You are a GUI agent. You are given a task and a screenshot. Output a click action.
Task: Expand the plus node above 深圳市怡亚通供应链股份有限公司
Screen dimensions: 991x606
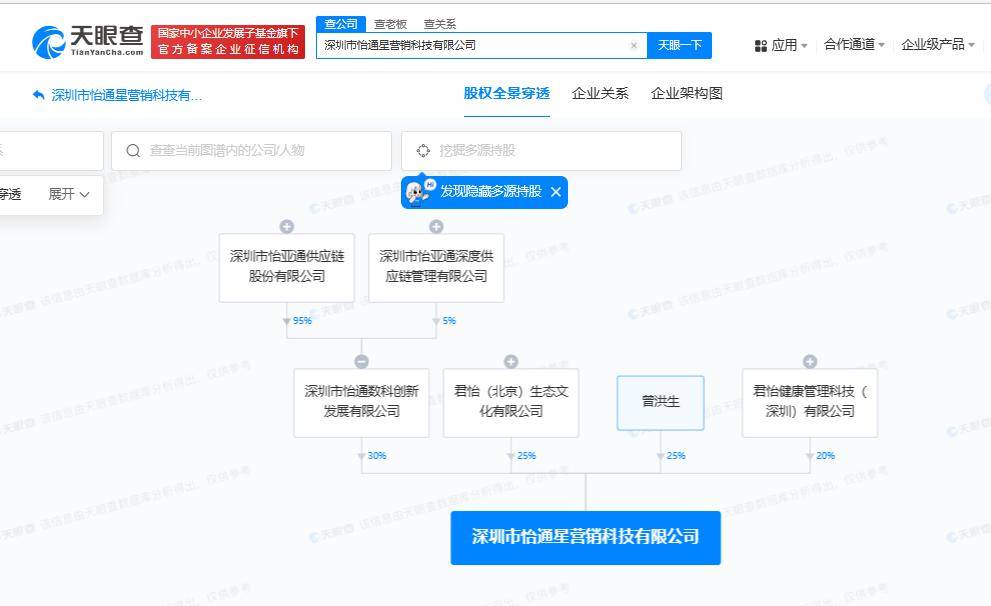286,226
